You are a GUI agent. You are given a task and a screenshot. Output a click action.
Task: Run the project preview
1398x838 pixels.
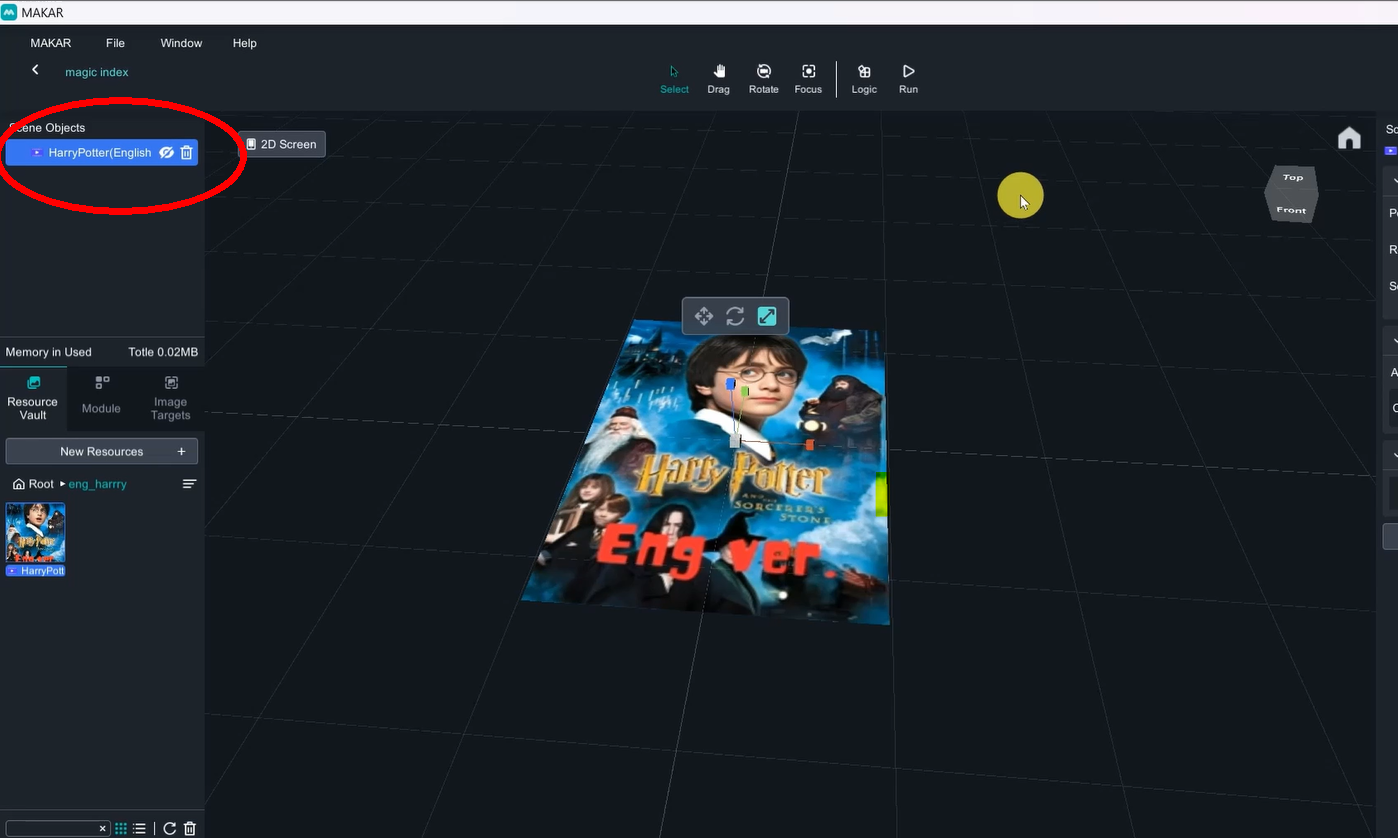(908, 78)
